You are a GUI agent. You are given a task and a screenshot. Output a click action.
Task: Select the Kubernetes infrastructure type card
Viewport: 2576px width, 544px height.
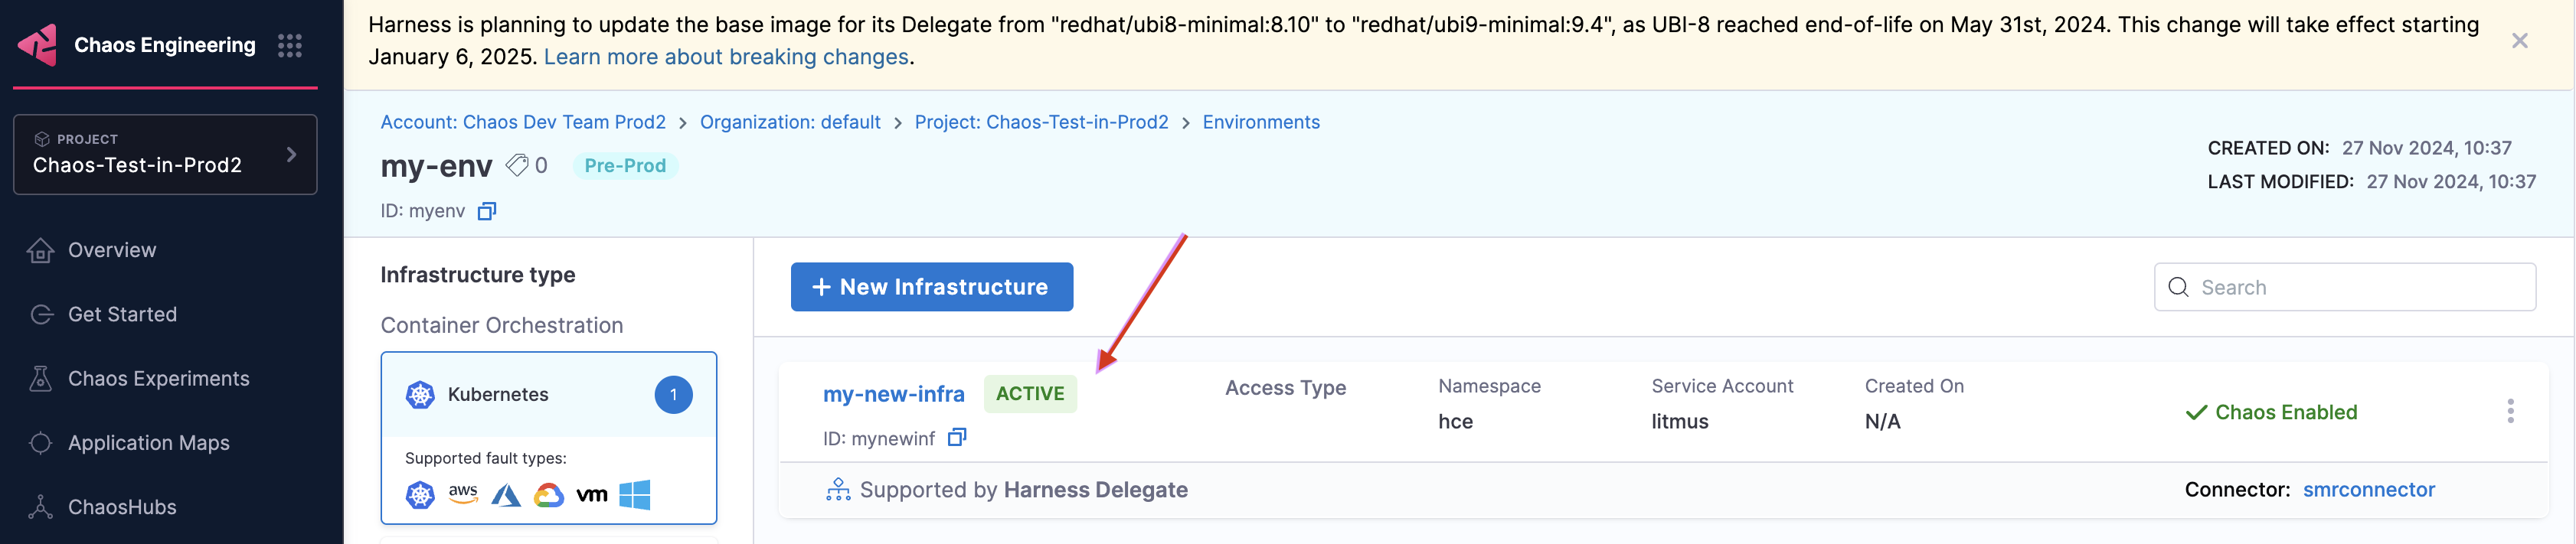(549, 437)
